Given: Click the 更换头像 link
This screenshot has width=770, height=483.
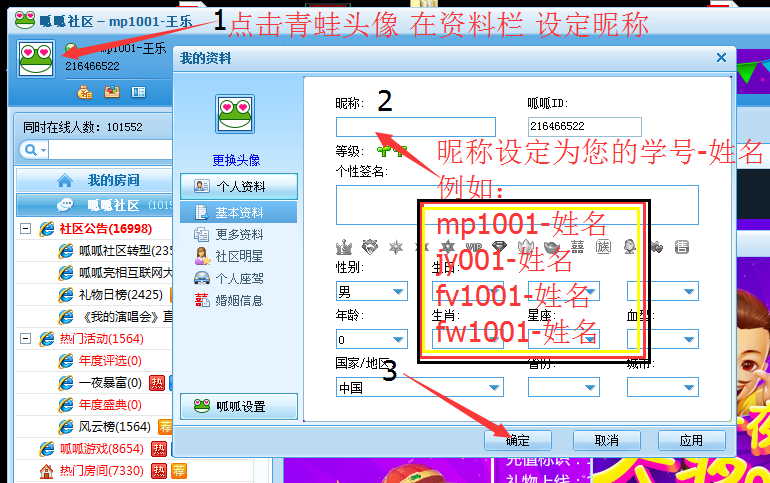Looking at the screenshot, I should coord(236,160).
